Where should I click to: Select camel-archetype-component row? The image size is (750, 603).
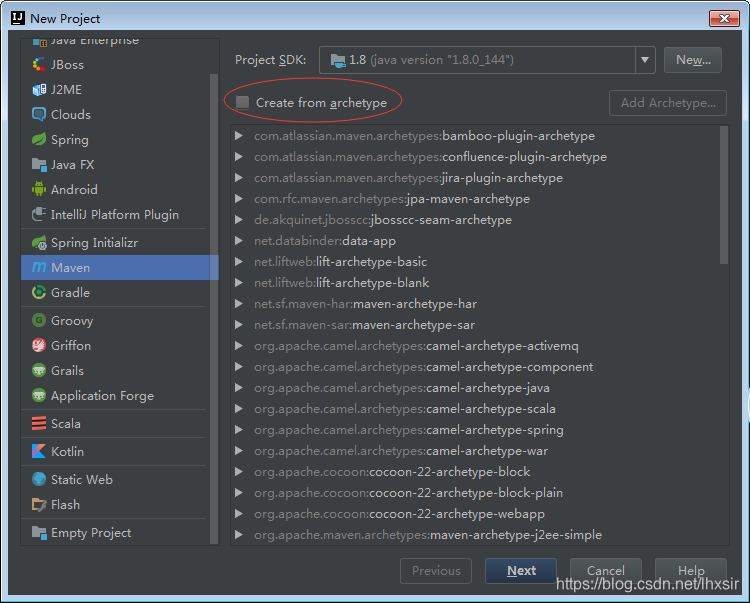pyautogui.click(x=475, y=367)
